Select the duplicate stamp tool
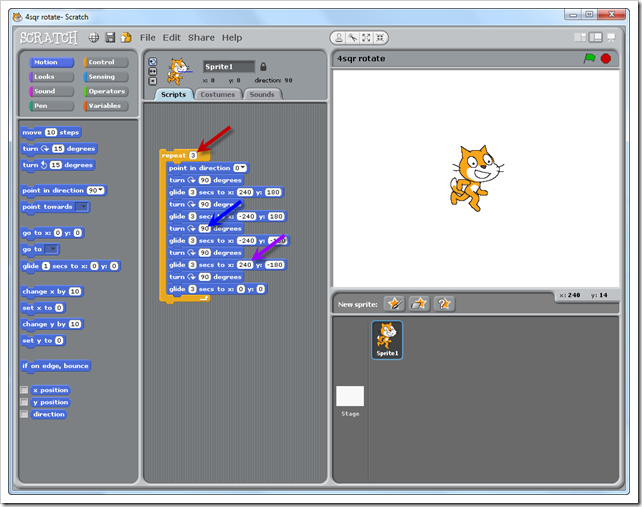 click(x=339, y=38)
